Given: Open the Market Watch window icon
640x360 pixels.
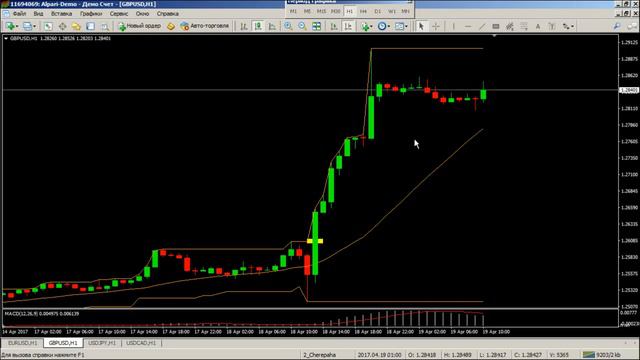Looking at the screenshot, I should click(48, 26).
